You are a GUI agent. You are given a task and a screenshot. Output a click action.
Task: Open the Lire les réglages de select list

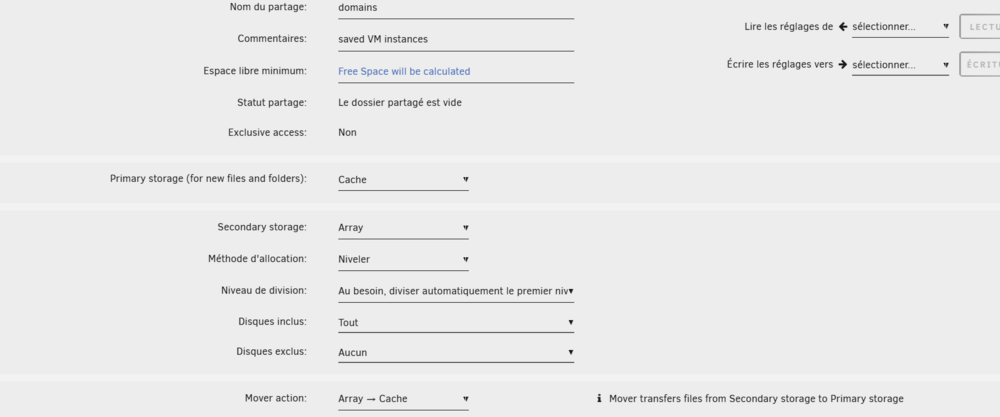(900, 27)
